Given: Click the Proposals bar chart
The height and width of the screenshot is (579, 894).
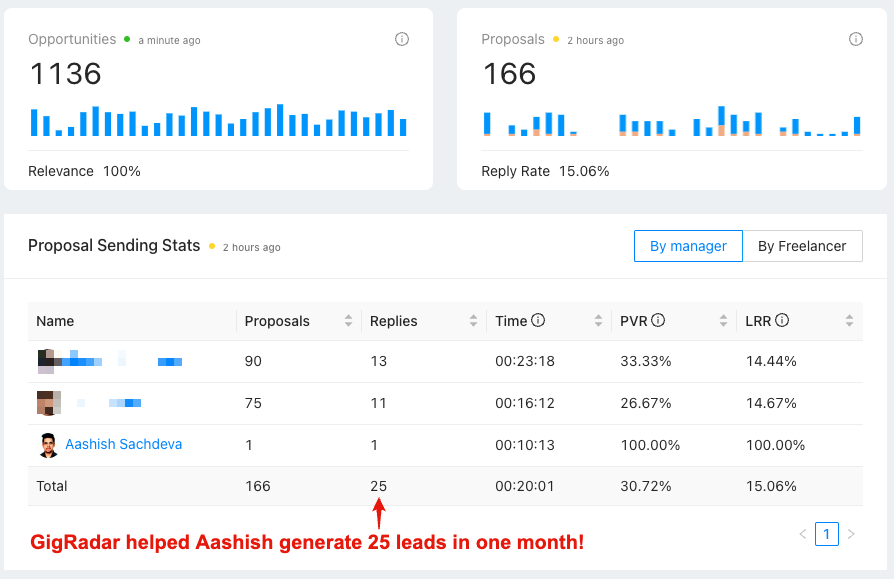Looking at the screenshot, I should coord(672,121).
